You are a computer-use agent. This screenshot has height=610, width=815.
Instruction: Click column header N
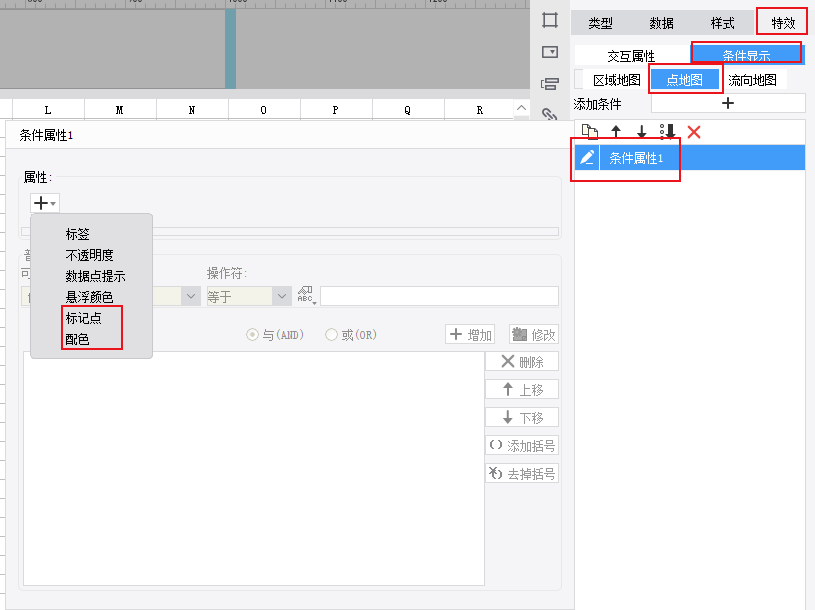[192, 110]
